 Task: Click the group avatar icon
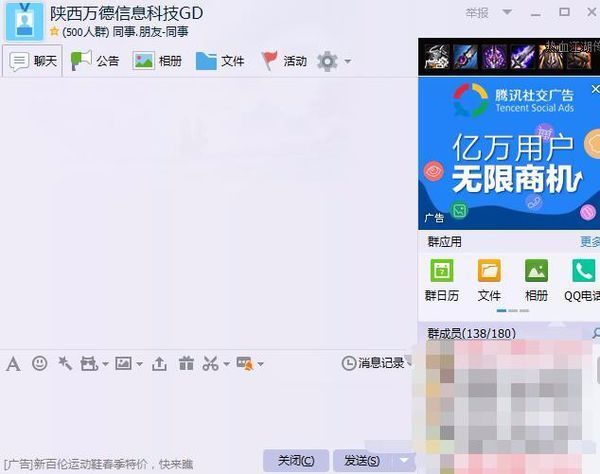[x=25, y=21]
